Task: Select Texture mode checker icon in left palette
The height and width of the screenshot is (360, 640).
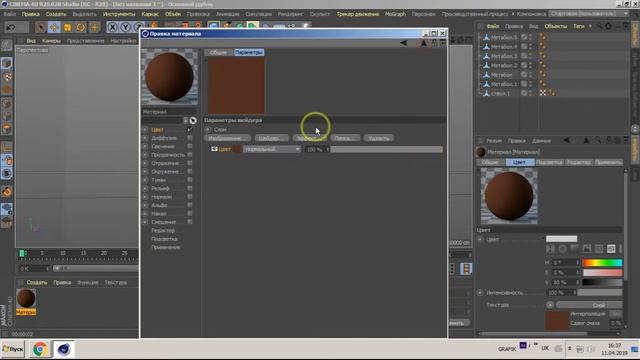Action: coord(7,77)
